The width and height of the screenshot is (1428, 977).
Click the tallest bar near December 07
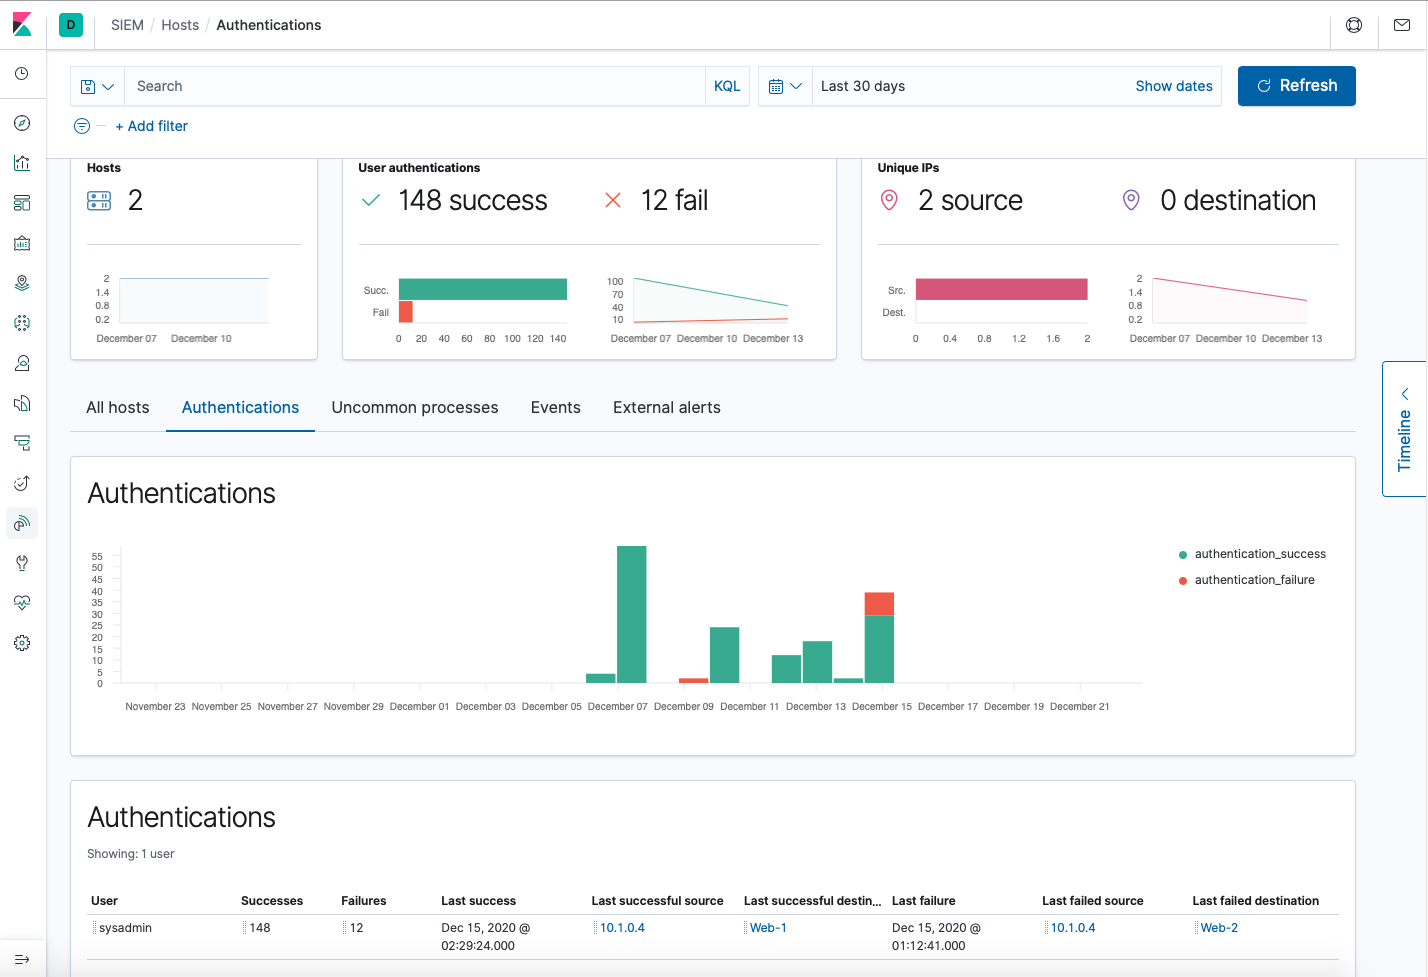(632, 614)
